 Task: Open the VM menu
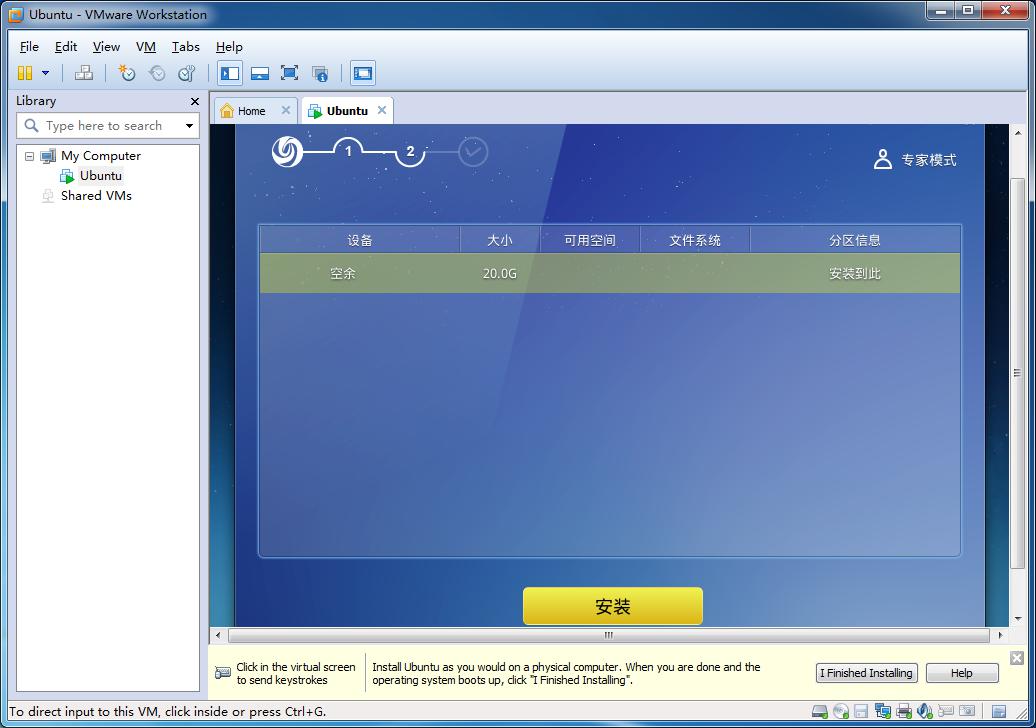145,47
